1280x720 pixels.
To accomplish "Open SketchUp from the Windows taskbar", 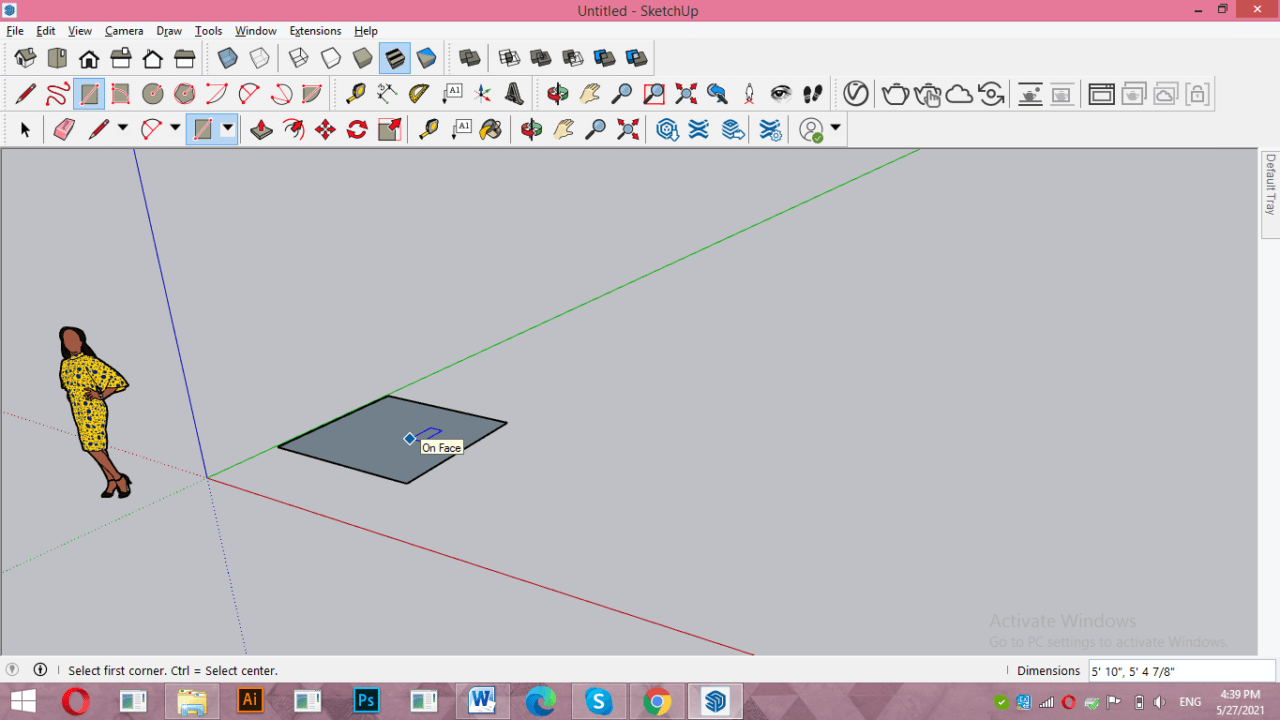I will tap(714, 701).
